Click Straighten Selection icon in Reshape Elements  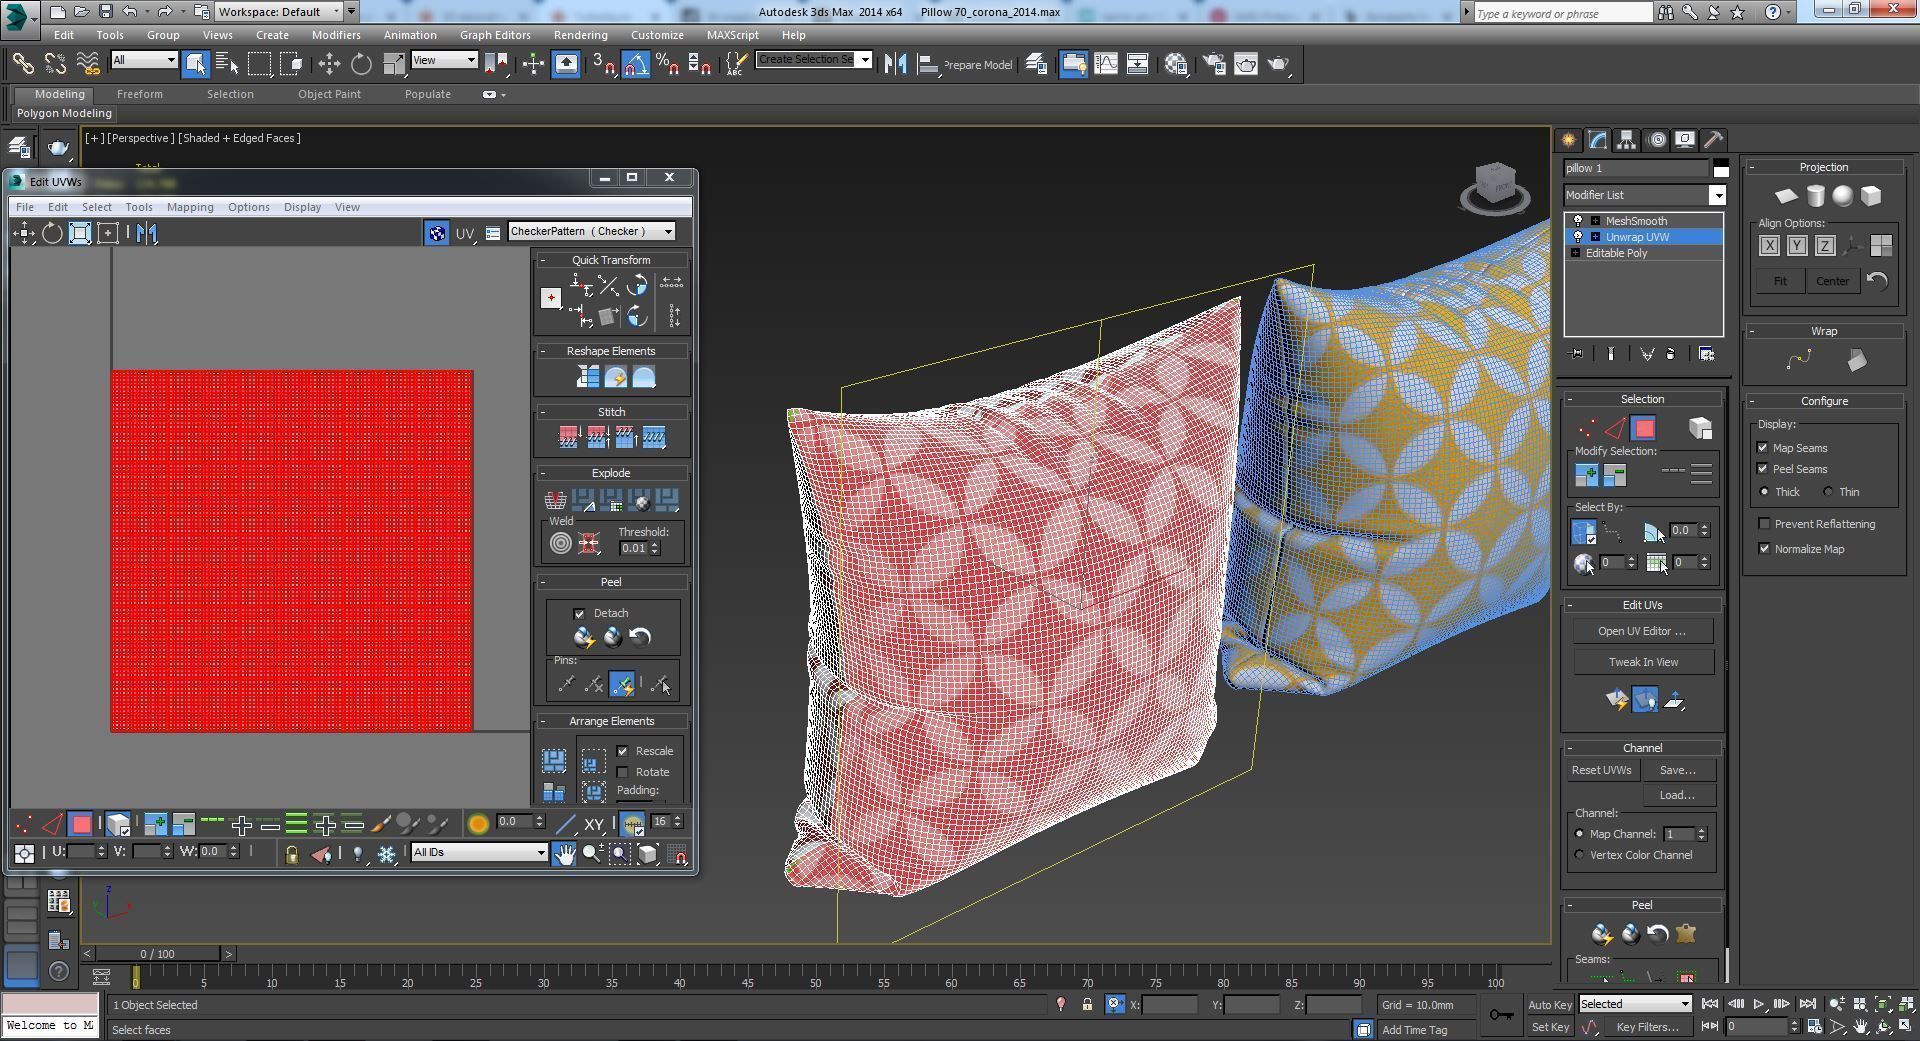pyautogui.click(x=587, y=377)
